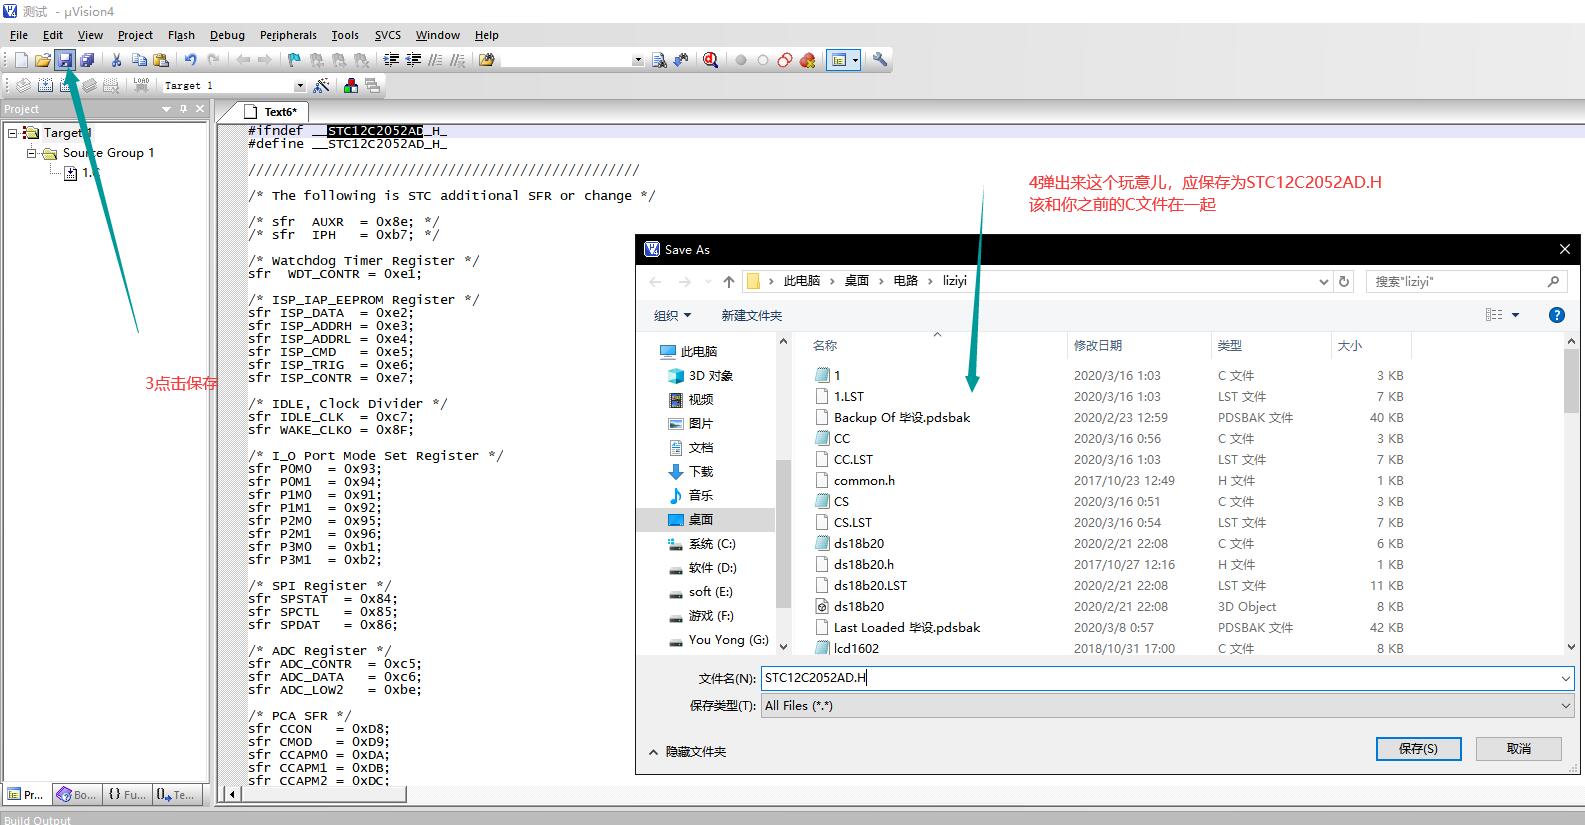Open Target Options magic wand icon
This screenshot has width=1585, height=825.
[321, 86]
